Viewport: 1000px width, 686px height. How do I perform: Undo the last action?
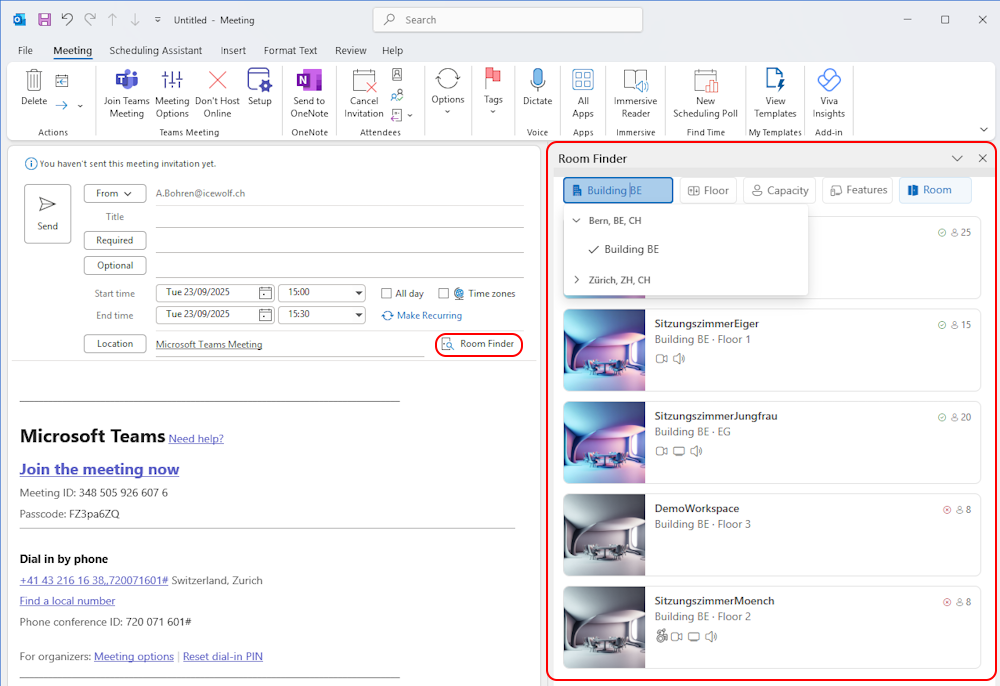click(67, 20)
